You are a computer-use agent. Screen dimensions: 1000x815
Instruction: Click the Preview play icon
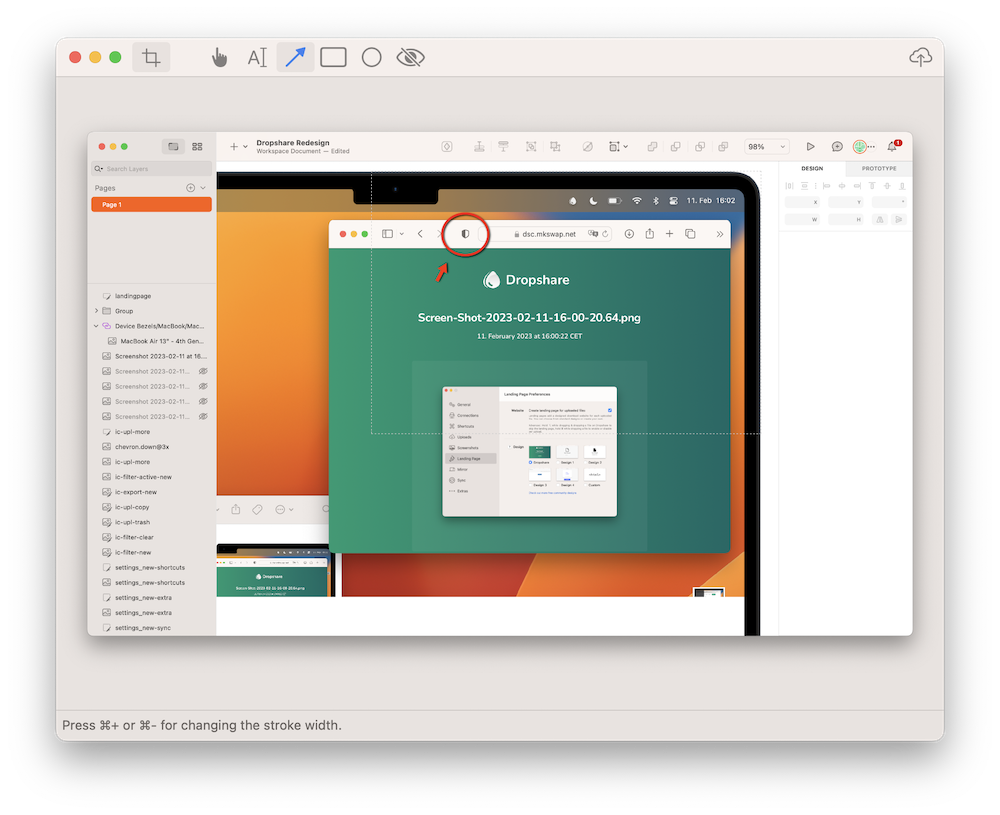point(811,147)
